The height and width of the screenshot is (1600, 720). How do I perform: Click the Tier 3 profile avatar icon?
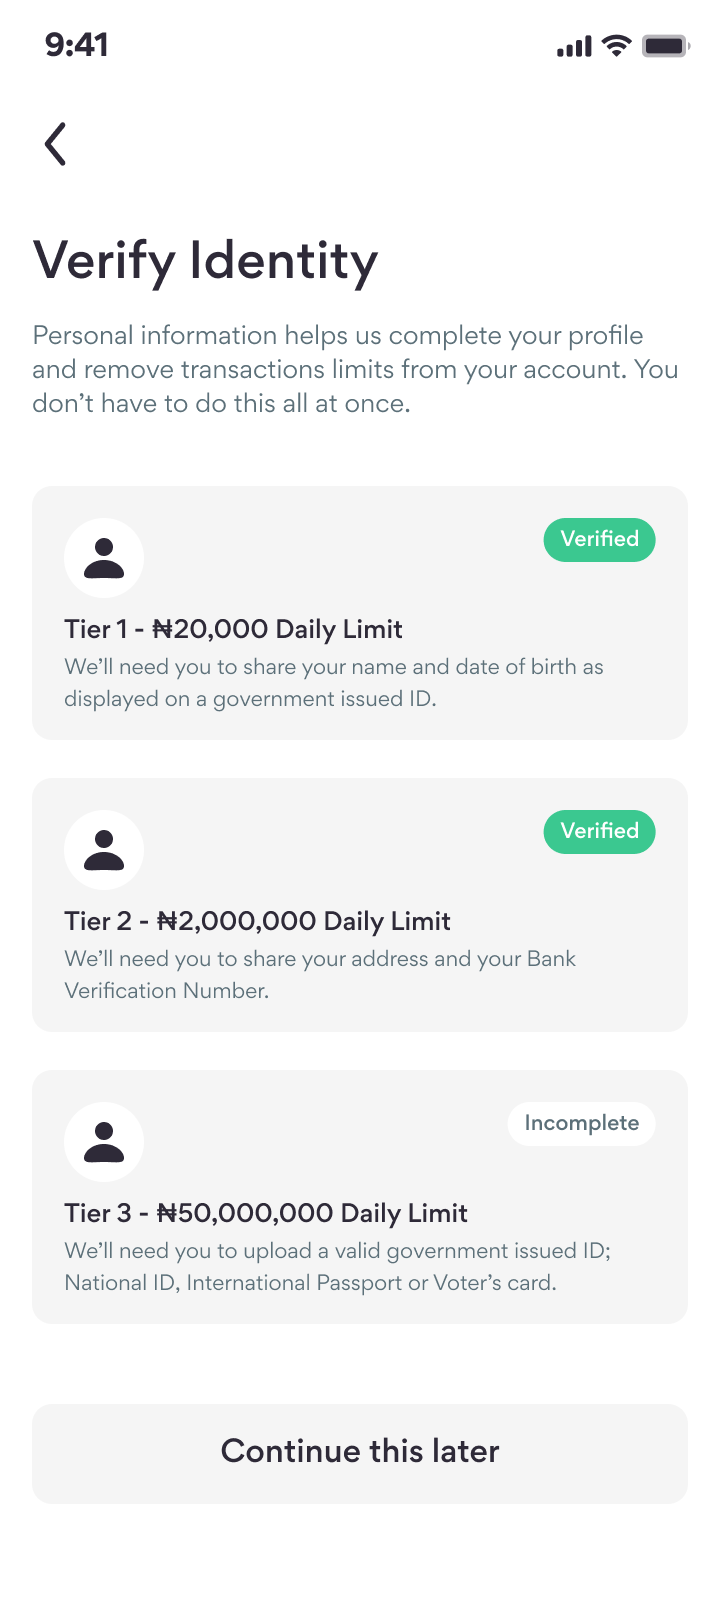[x=104, y=1142]
